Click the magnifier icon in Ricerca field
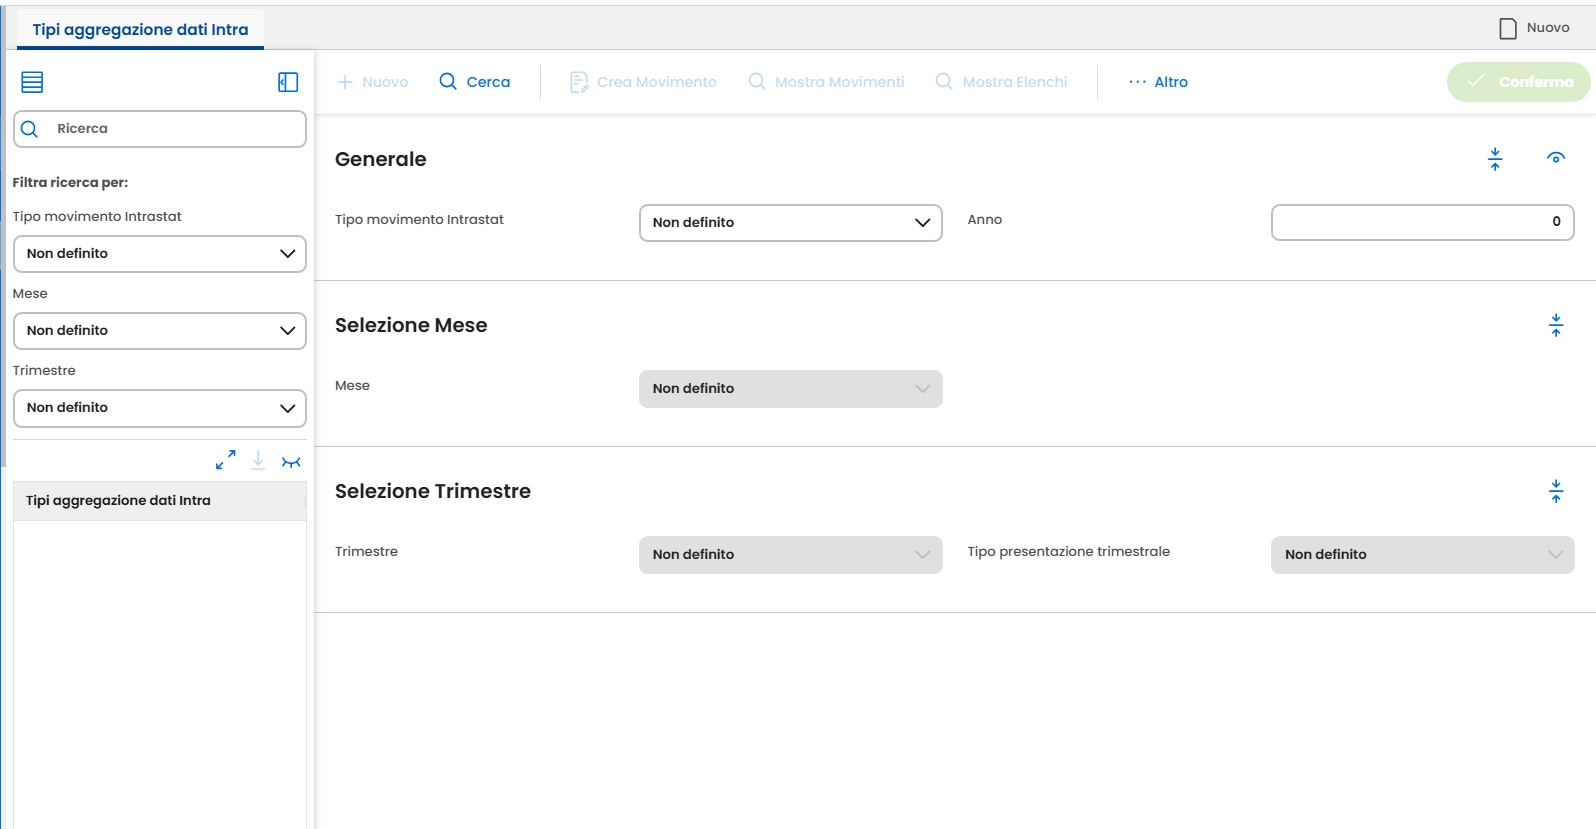Screen dimensions: 1596x829 coord(30,129)
